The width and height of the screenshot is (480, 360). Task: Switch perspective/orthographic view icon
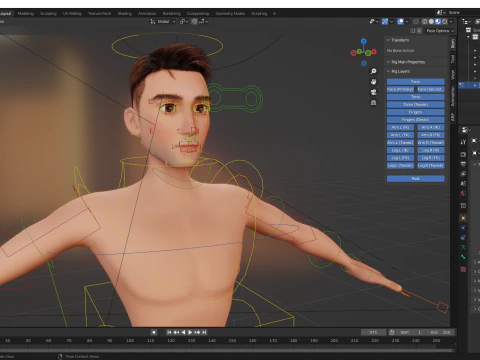(374, 103)
